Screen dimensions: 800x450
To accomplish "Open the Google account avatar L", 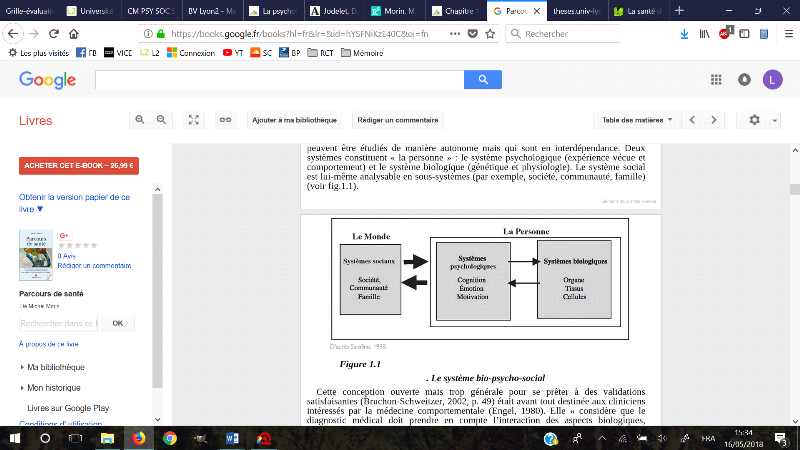I will coord(772,80).
